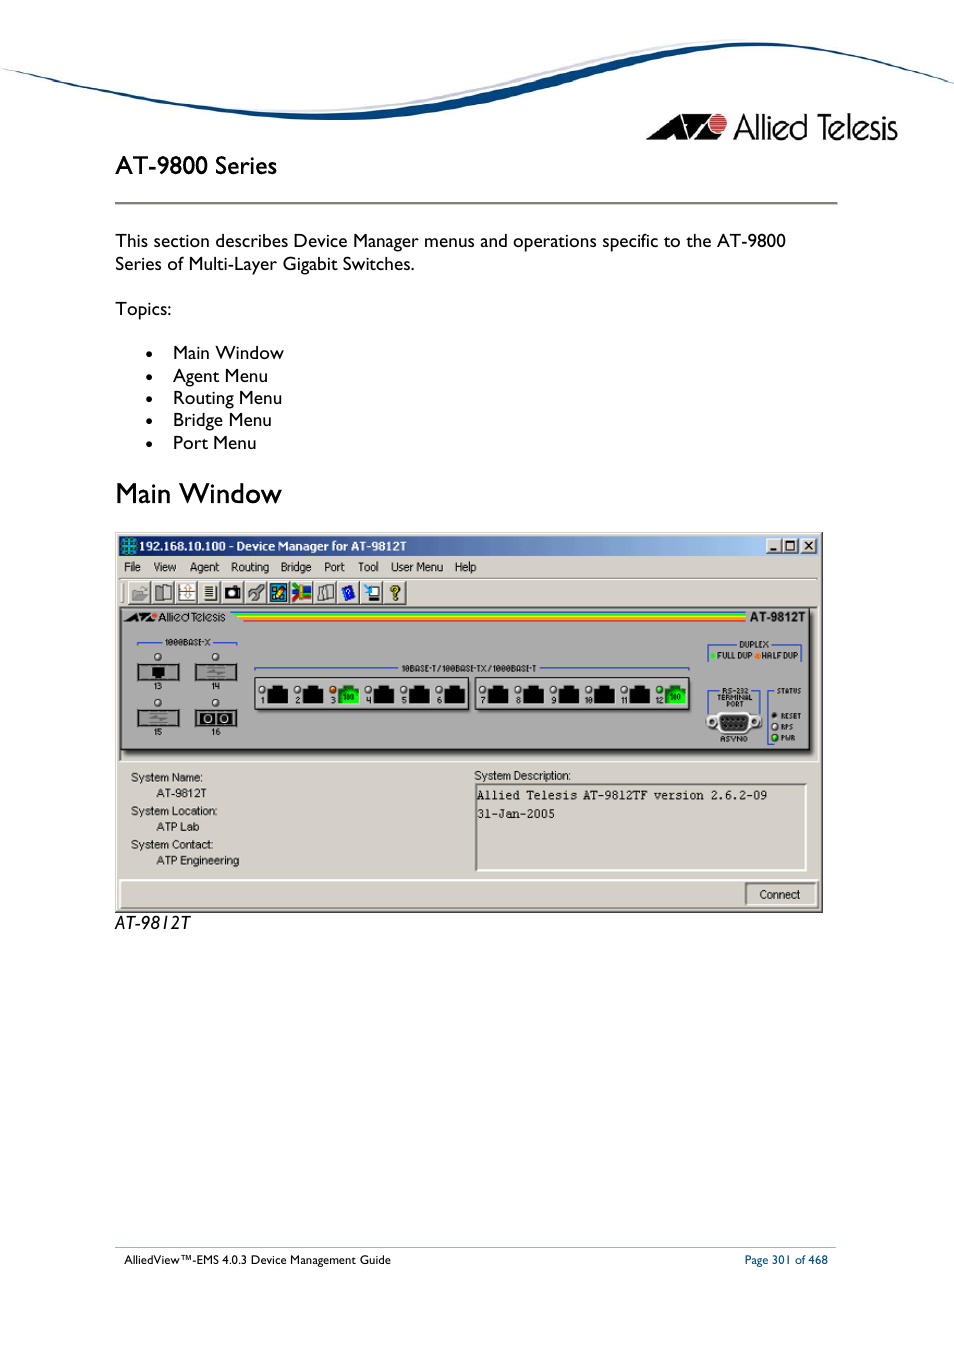Click the folded map toolbar icon
The height and width of the screenshot is (1351, 954).
(x=325, y=593)
